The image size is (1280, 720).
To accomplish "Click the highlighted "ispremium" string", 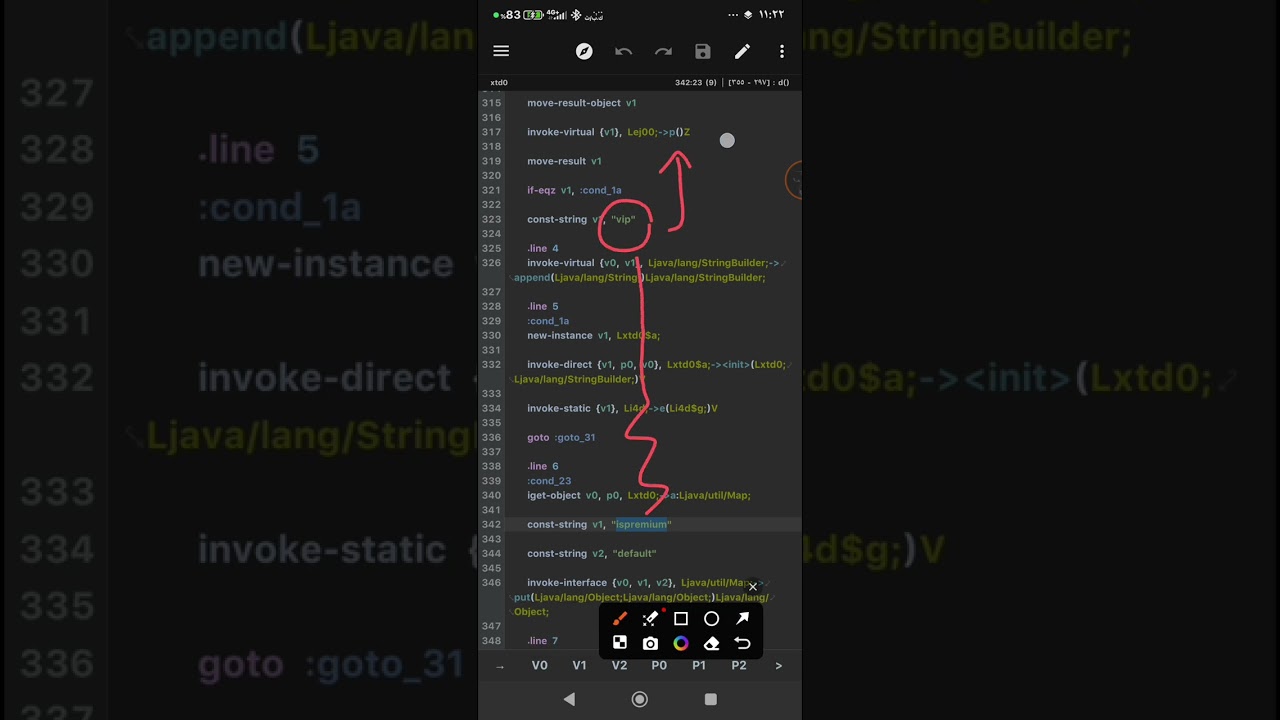I will click(x=641, y=525).
